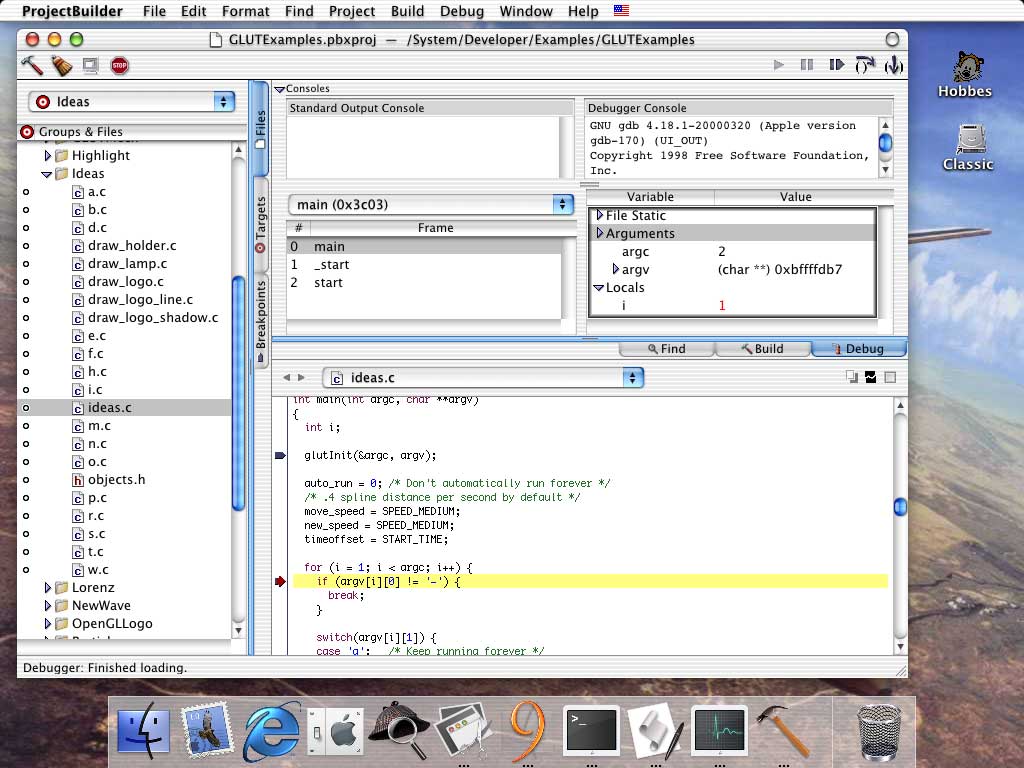Toggle target membership circle for draw_lamp.c
The width and height of the screenshot is (1024, 768).
[26, 264]
